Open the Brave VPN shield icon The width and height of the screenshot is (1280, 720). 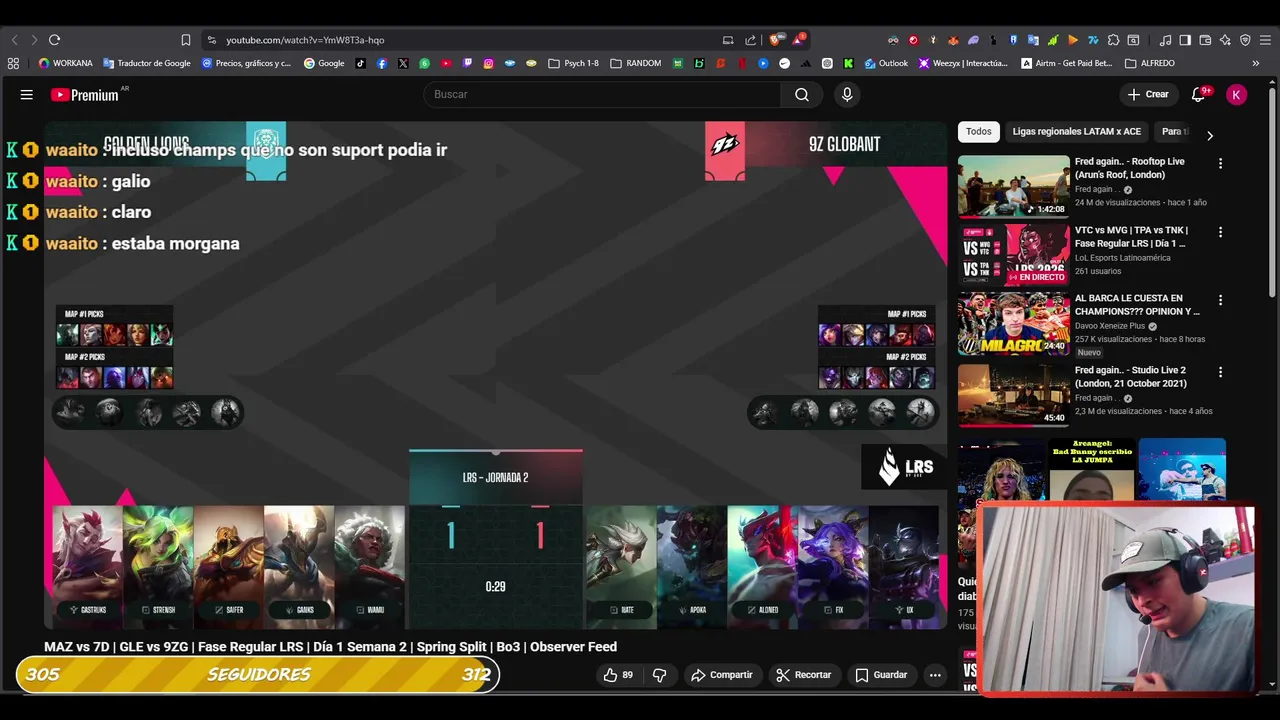tap(1245, 40)
